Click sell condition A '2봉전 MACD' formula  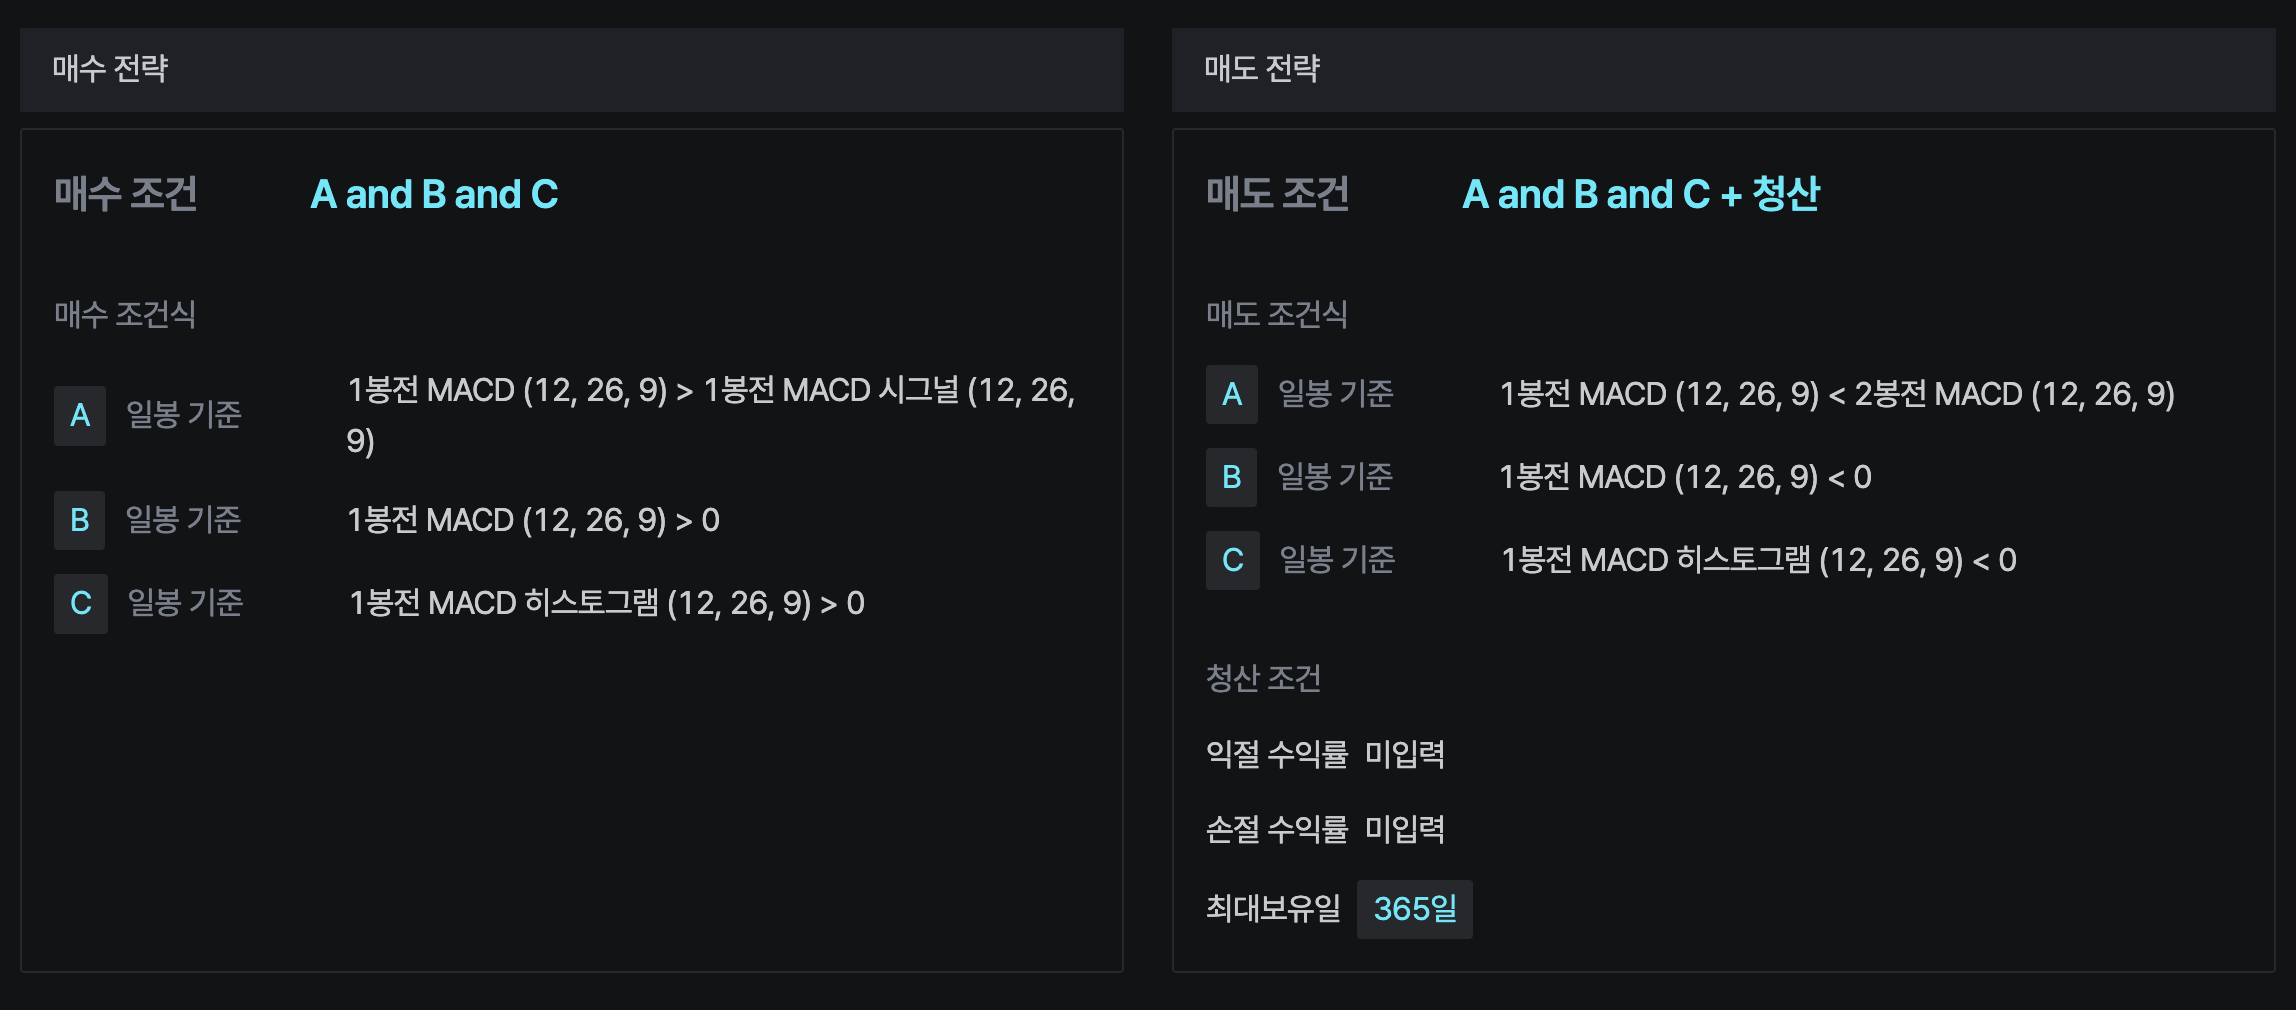click(1837, 394)
